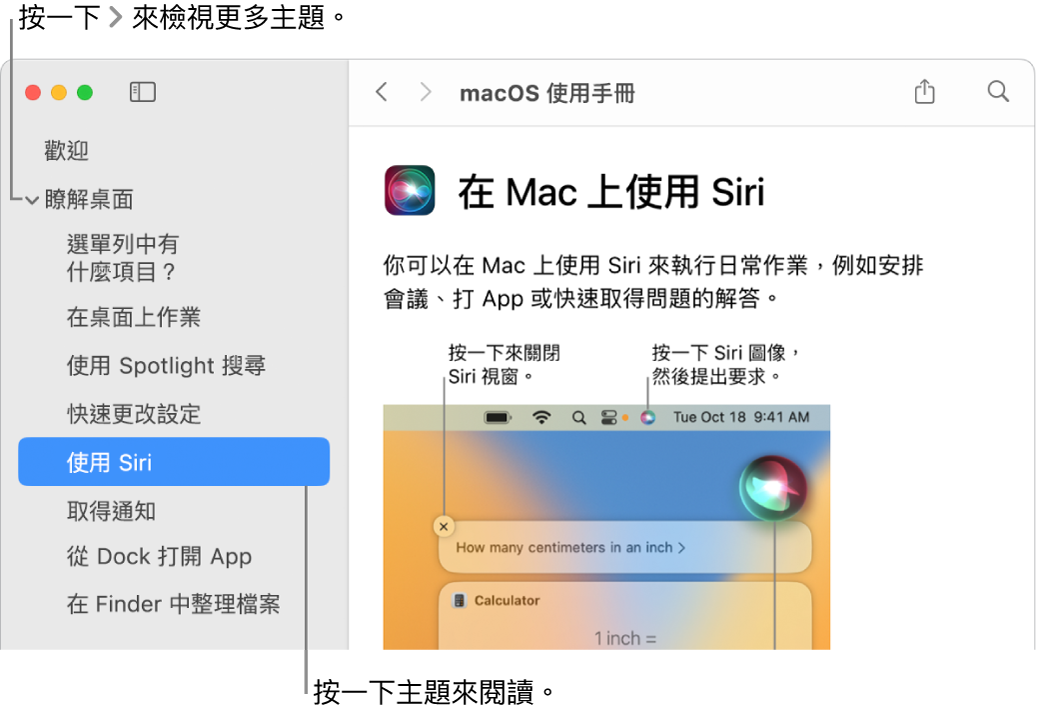This screenshot has height=716, width=1037.
Task: Click the large Siri orb
Action: [773, 488]
